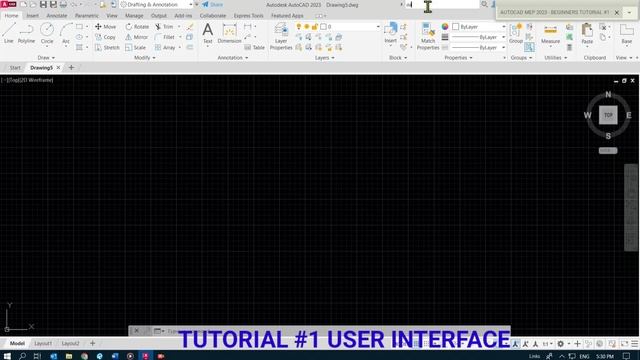The image size is (640, 360).
Task: Click the Base view tool
Action: click(627, 33)
